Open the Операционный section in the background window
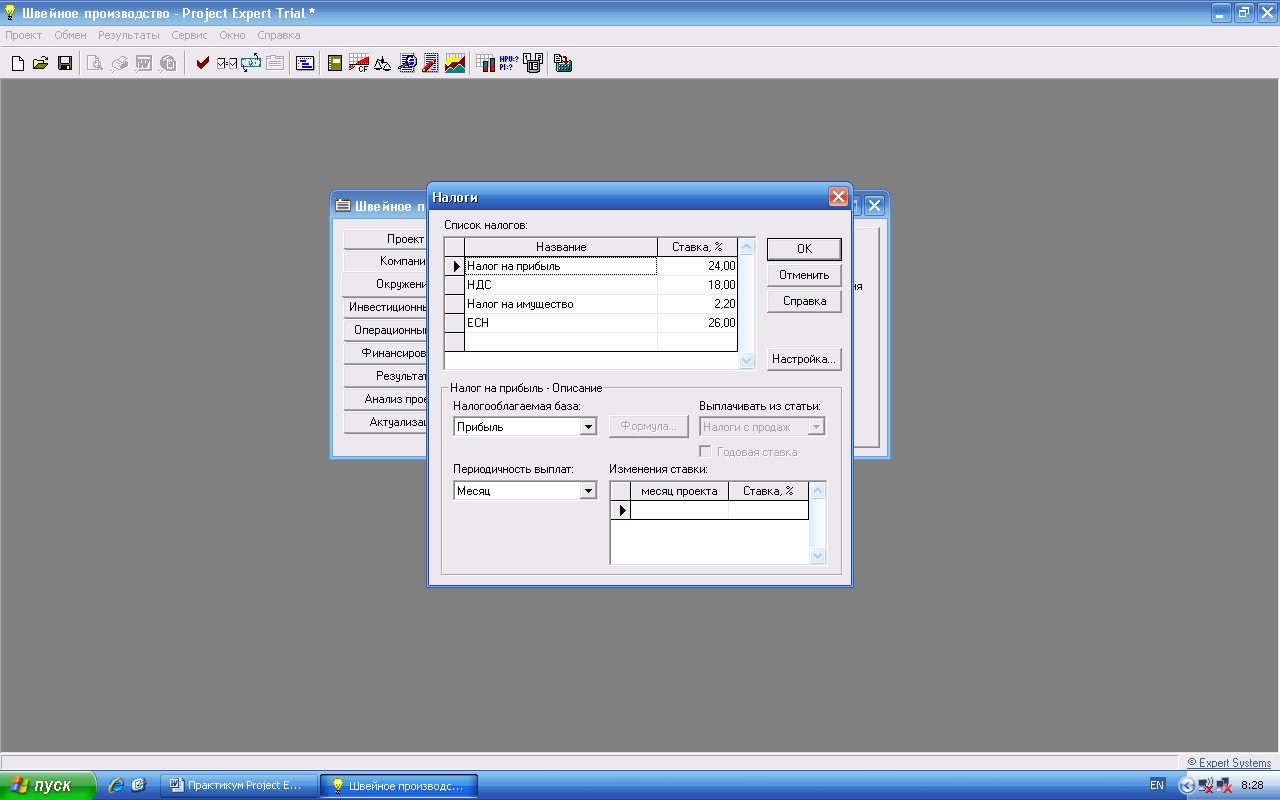The height and width of the screenshot is (800, 1280). pyautogui.click(x=385, y=330)
